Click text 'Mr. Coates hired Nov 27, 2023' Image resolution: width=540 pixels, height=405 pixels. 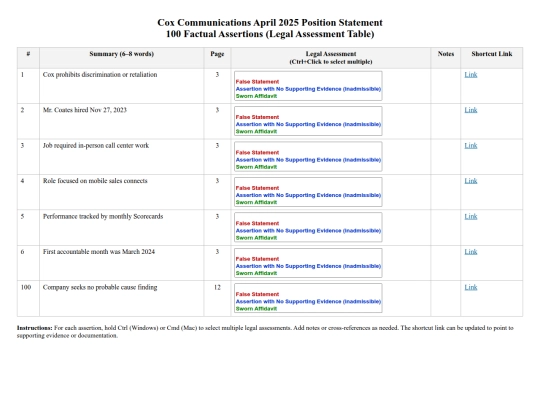click(x=85, y=110)
